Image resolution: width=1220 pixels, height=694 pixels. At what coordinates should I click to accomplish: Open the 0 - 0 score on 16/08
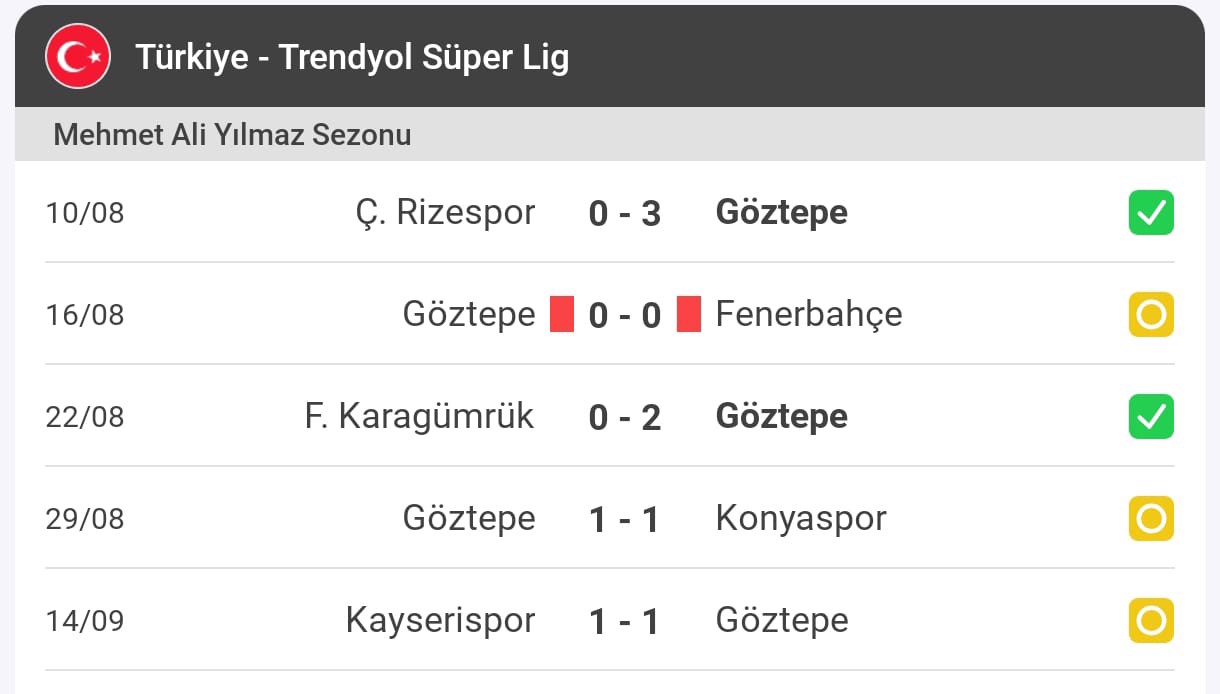(x=625, y=315)
